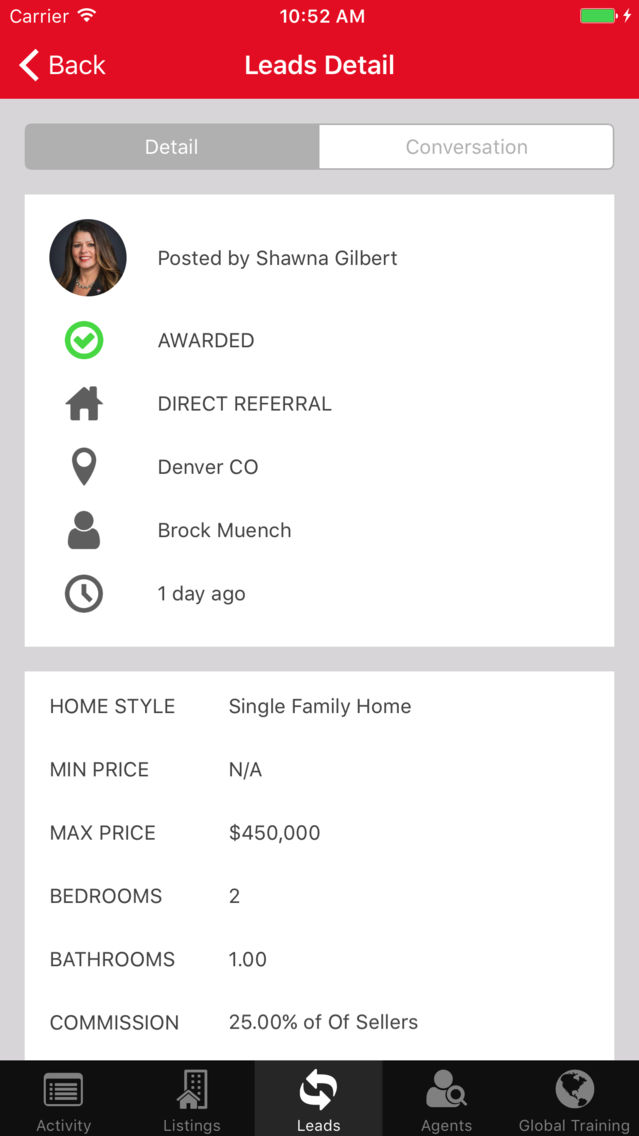
Task: Select the Detail tab
Action: click(171, 146)
